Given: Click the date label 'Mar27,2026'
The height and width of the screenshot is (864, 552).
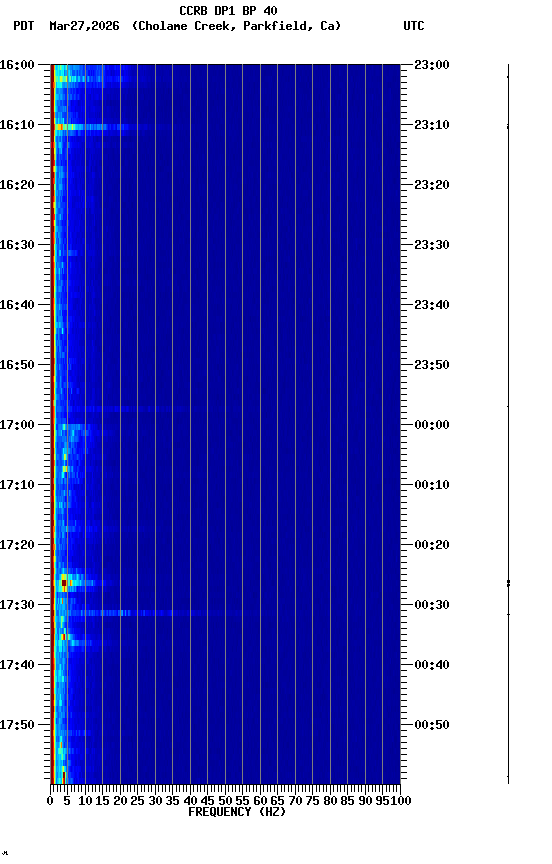Looking at the screenshot, I should (84, 26).
